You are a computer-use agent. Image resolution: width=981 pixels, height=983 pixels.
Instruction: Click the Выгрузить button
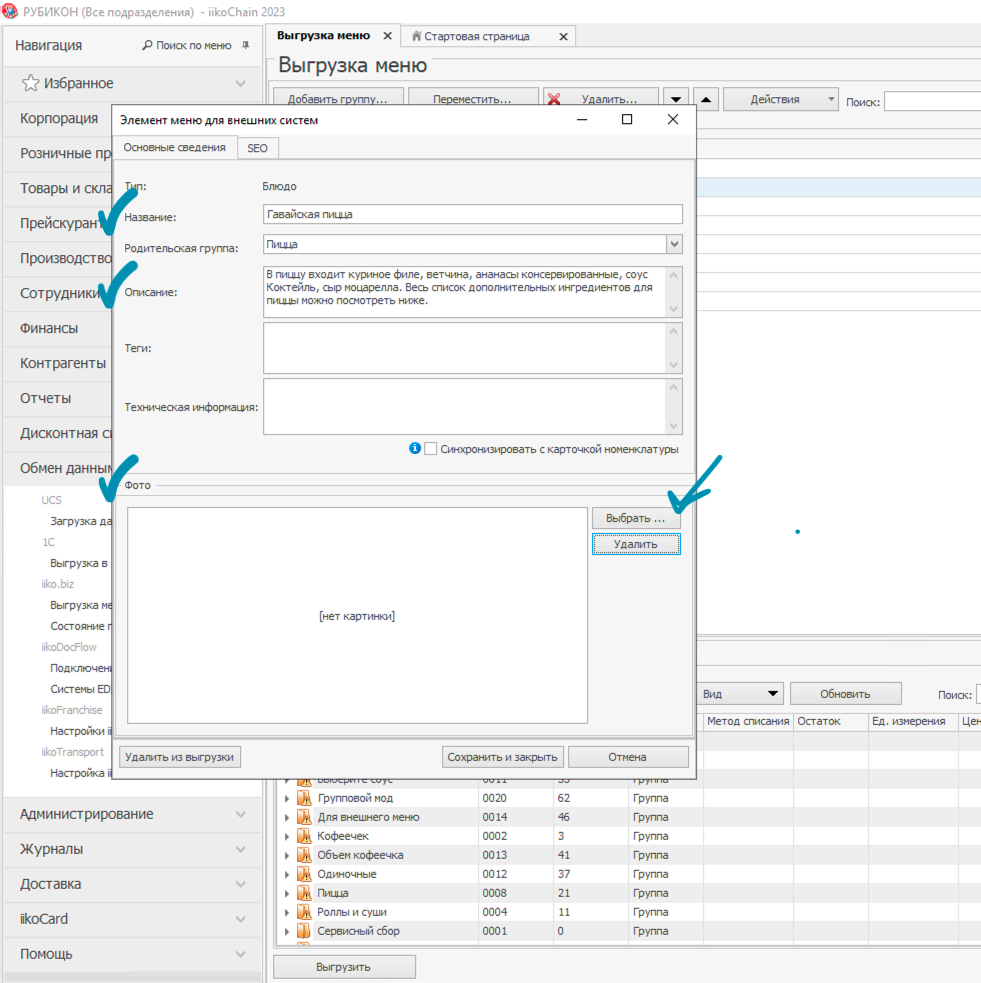coord(343,967)
